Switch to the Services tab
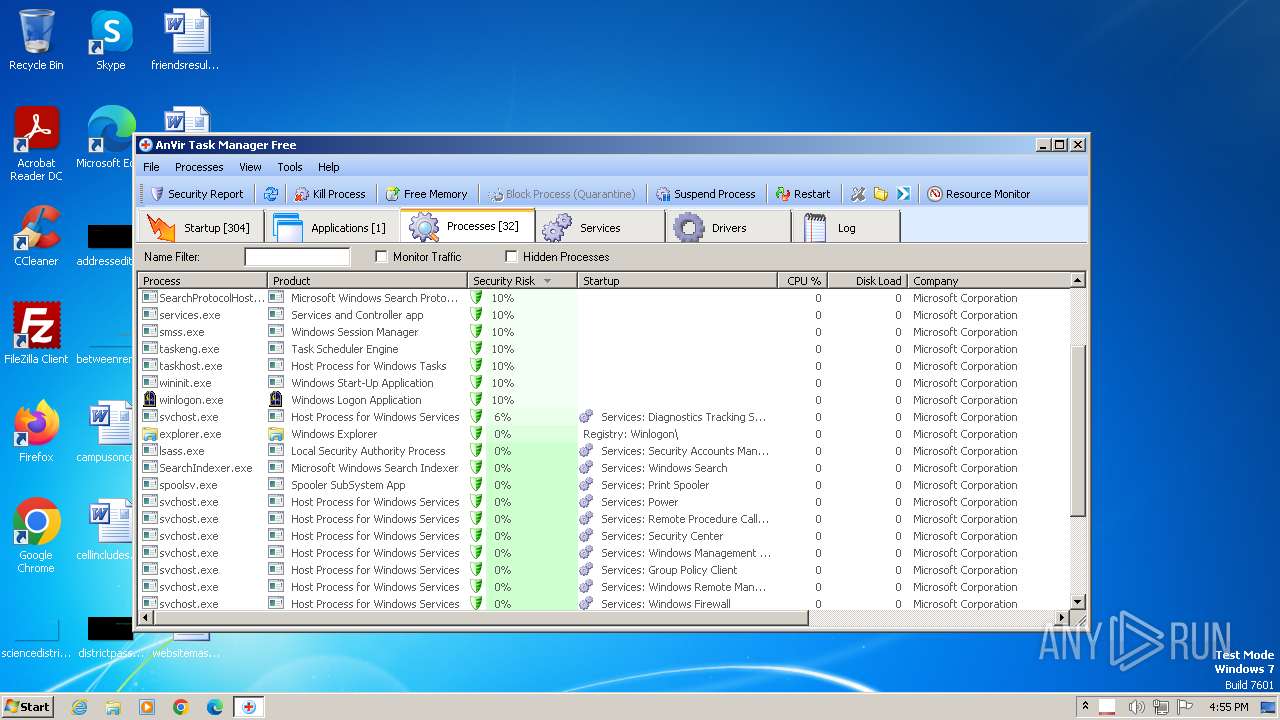Image resolution: width=1280 pixels, height=720 pixels. [600, 227]
